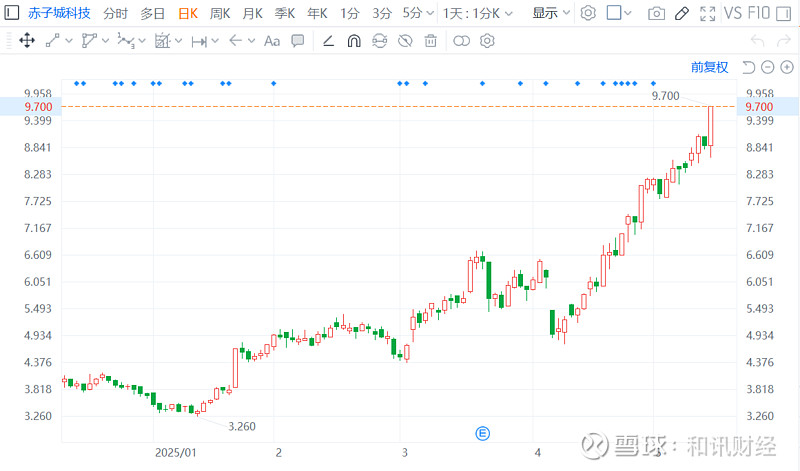Switch to 3分 three-minute chart
Viewport: 800px width, 471px height.
point(381,13)
